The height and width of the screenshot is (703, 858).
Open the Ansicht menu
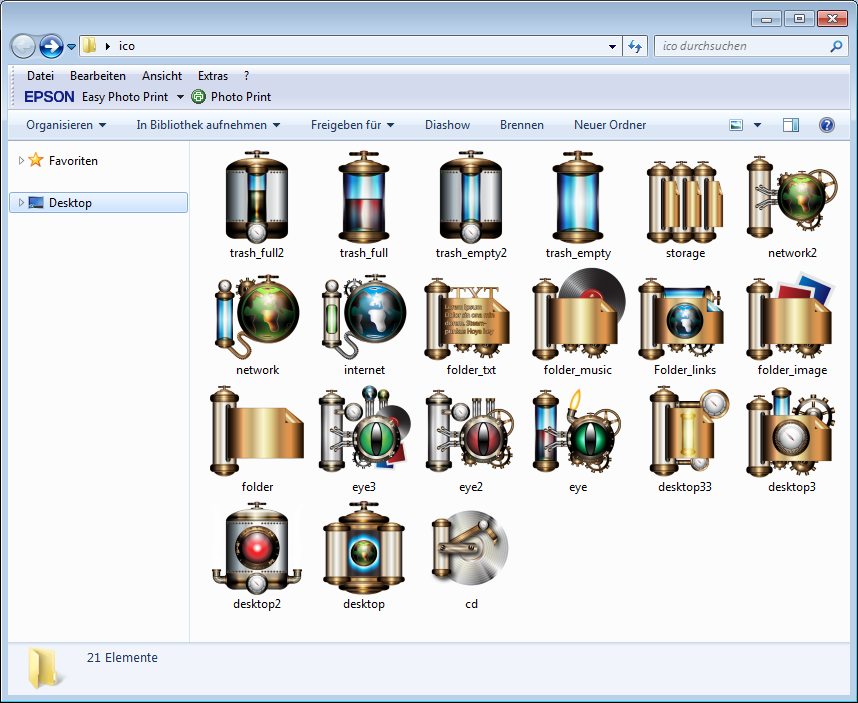coord(161,75)
